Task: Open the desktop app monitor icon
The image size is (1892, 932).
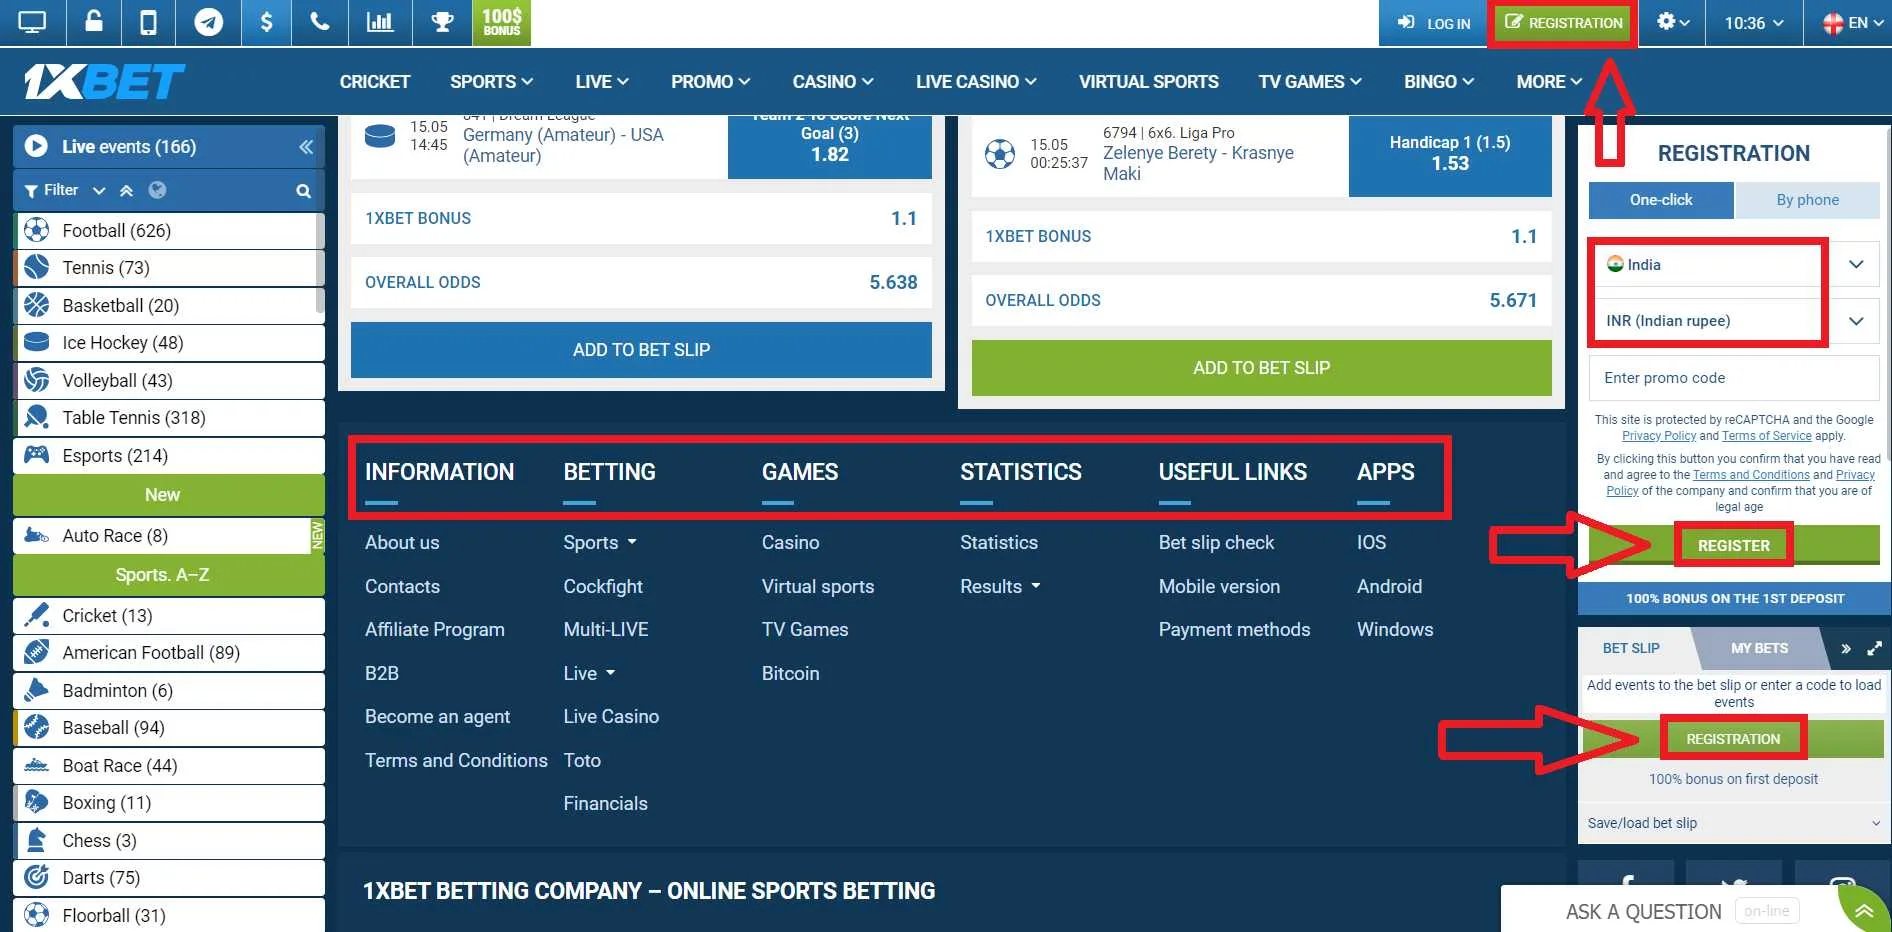Action: point(32,22)
